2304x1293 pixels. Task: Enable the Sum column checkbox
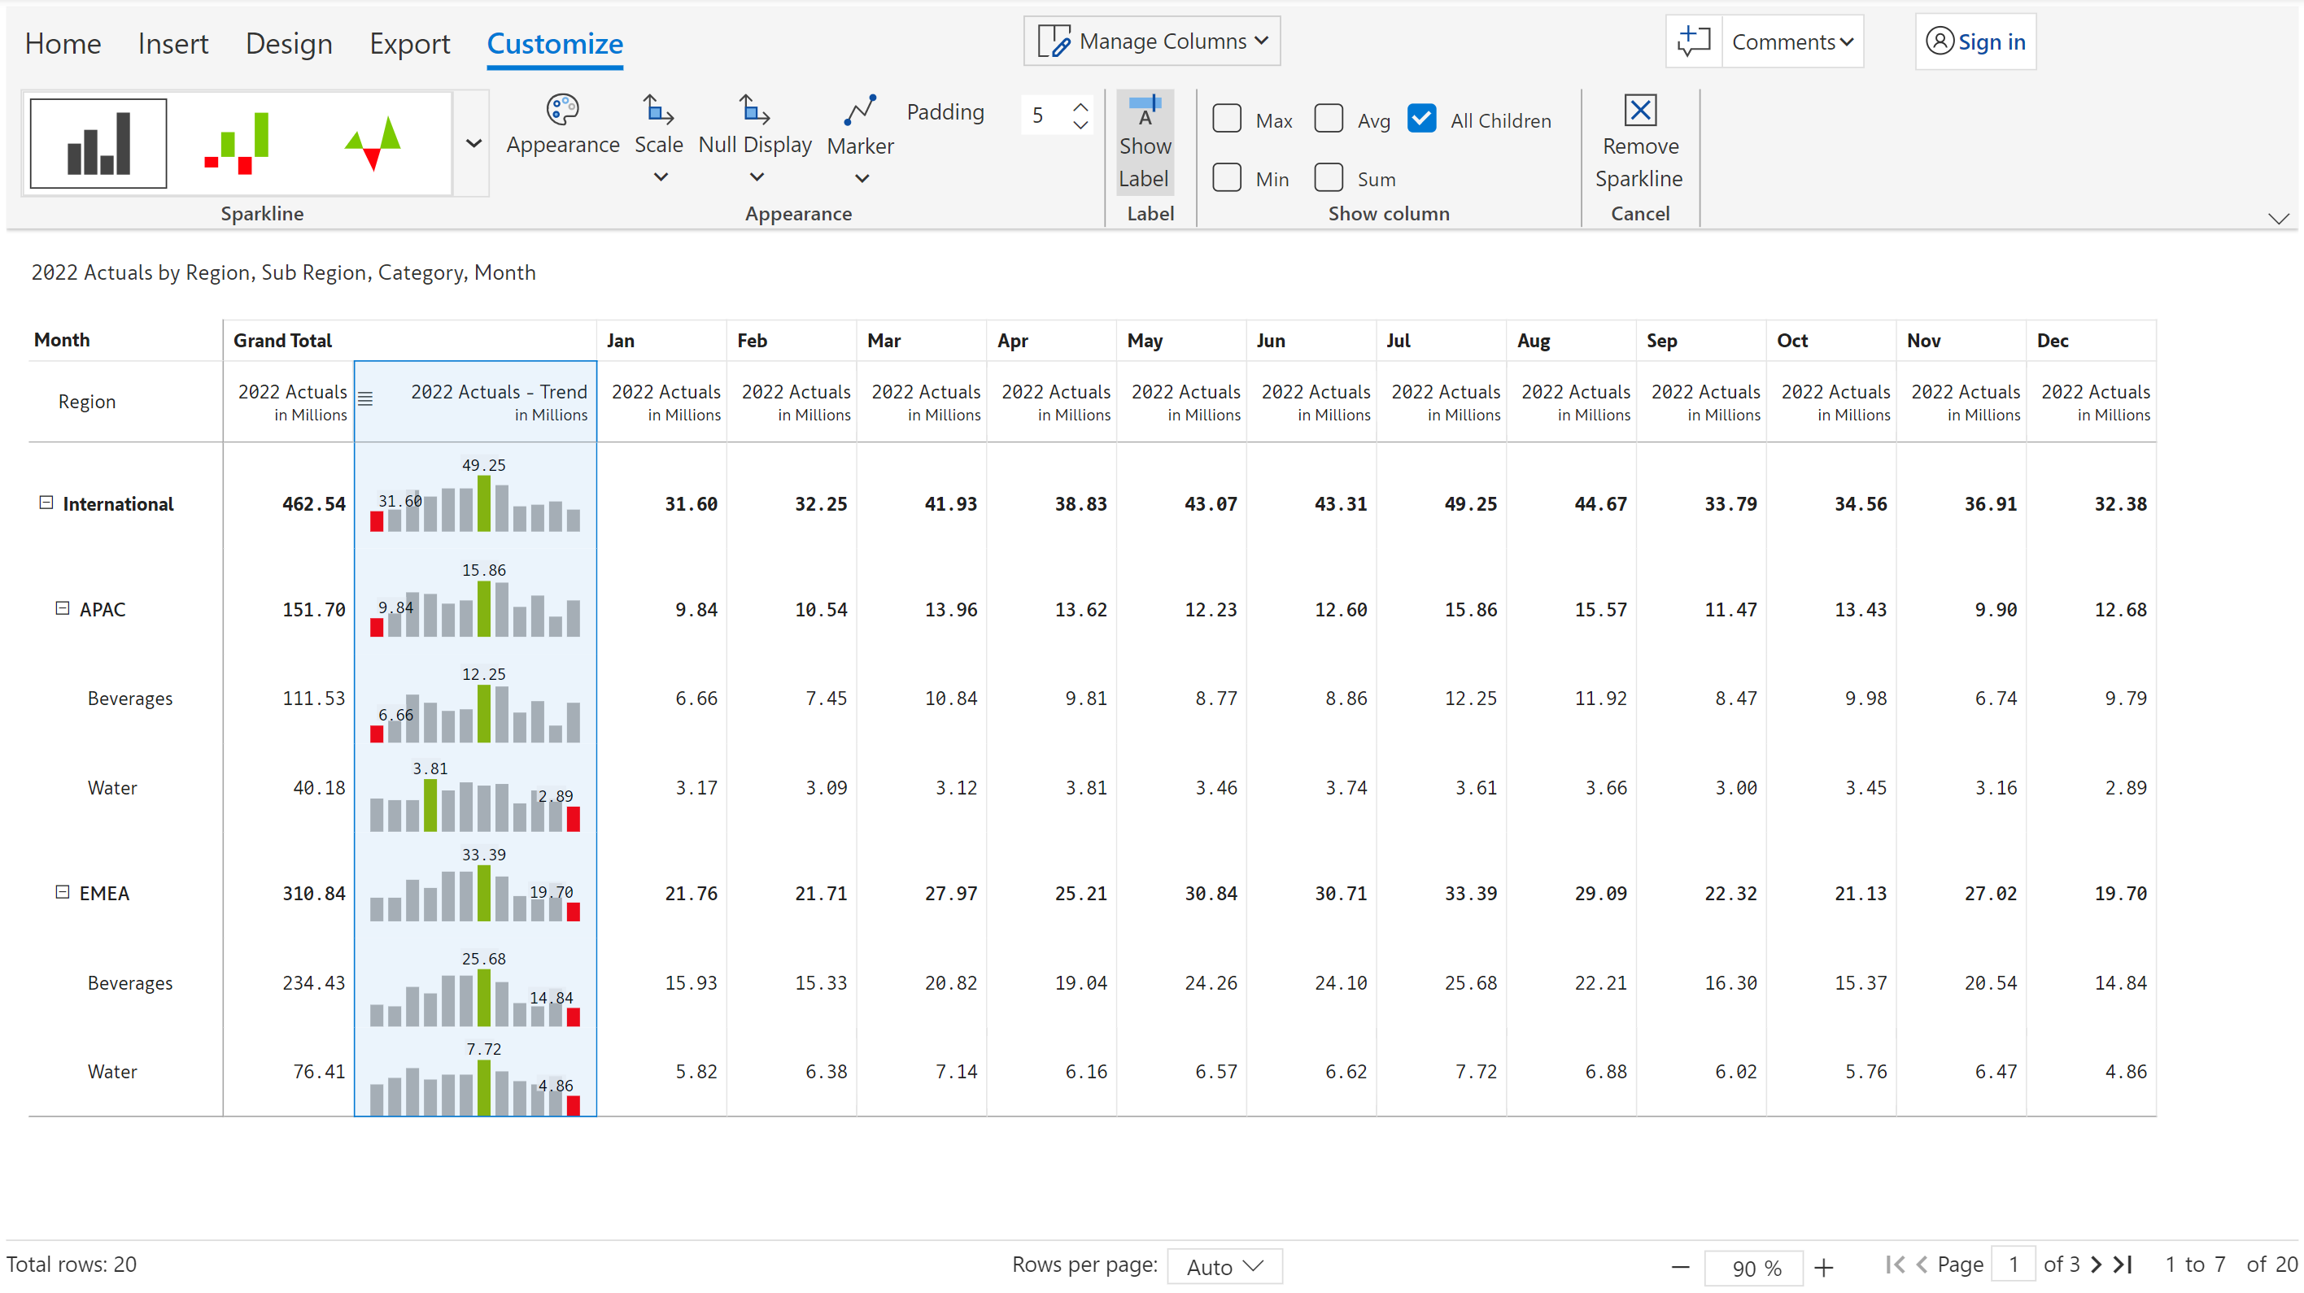point(1328,178)
